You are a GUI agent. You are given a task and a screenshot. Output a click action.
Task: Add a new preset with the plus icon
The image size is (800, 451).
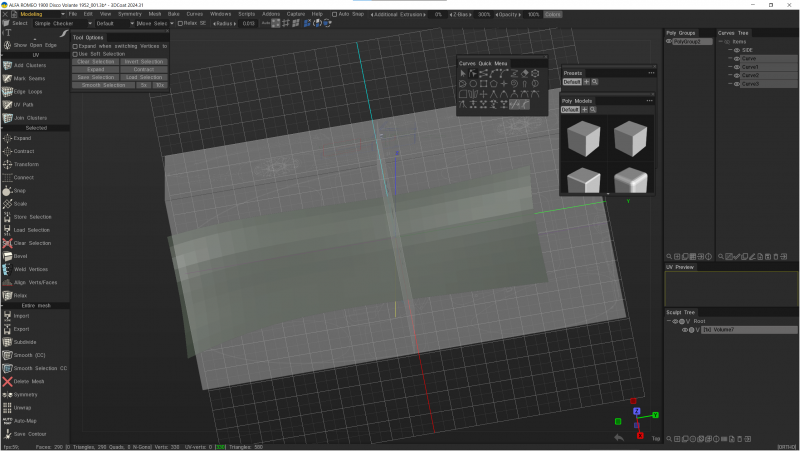(x=586, y=82)
